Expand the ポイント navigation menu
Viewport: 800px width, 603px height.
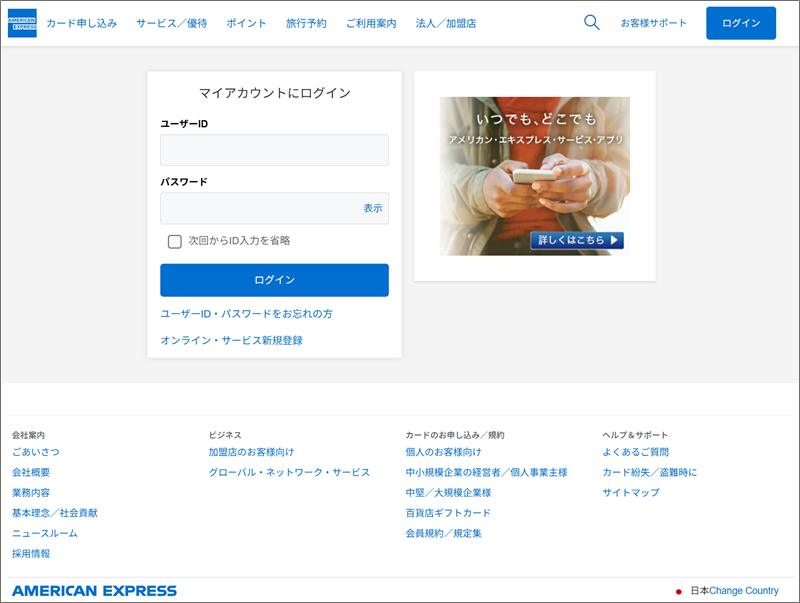[246, 23]
